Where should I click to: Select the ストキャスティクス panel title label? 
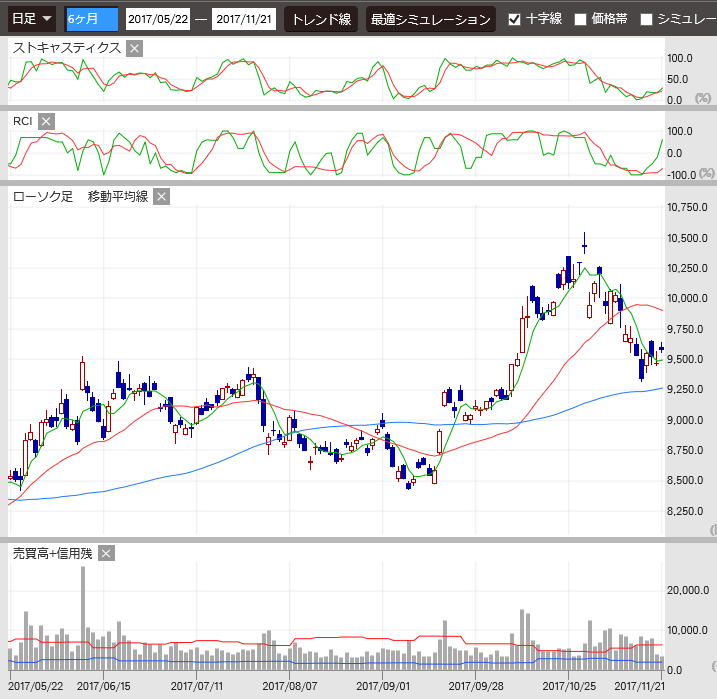pos(66,48)
